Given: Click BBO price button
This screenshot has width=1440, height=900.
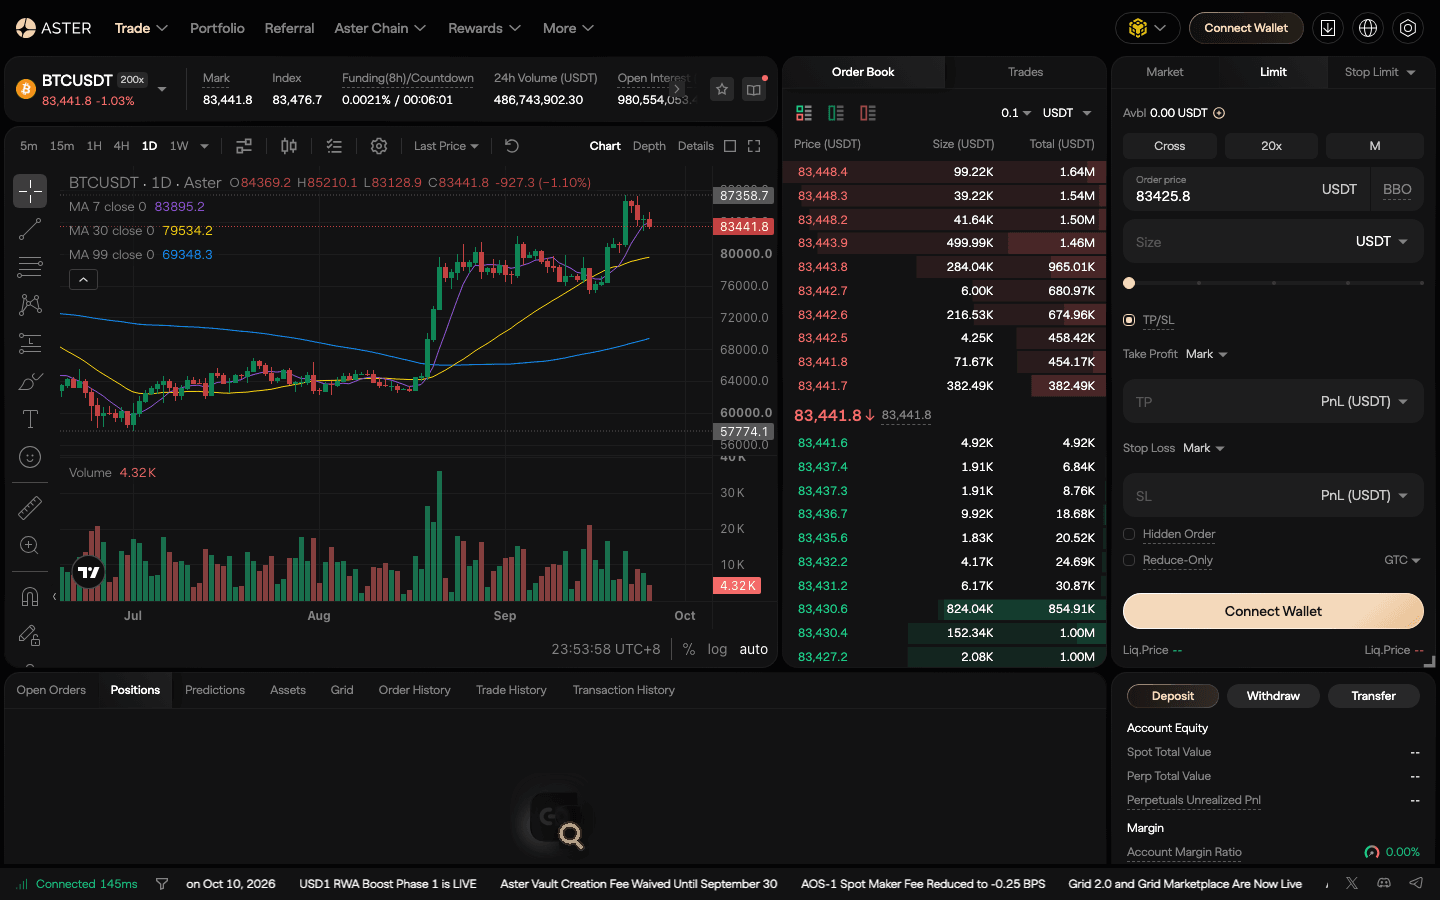Looking at the screenshot, I should click(x=1397, y=189).
